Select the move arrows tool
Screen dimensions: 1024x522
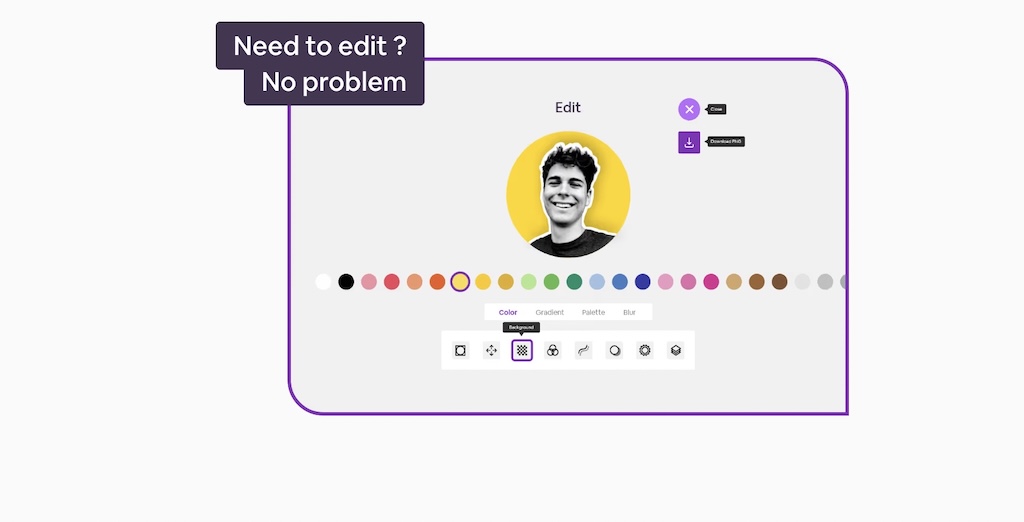[491, 351]
